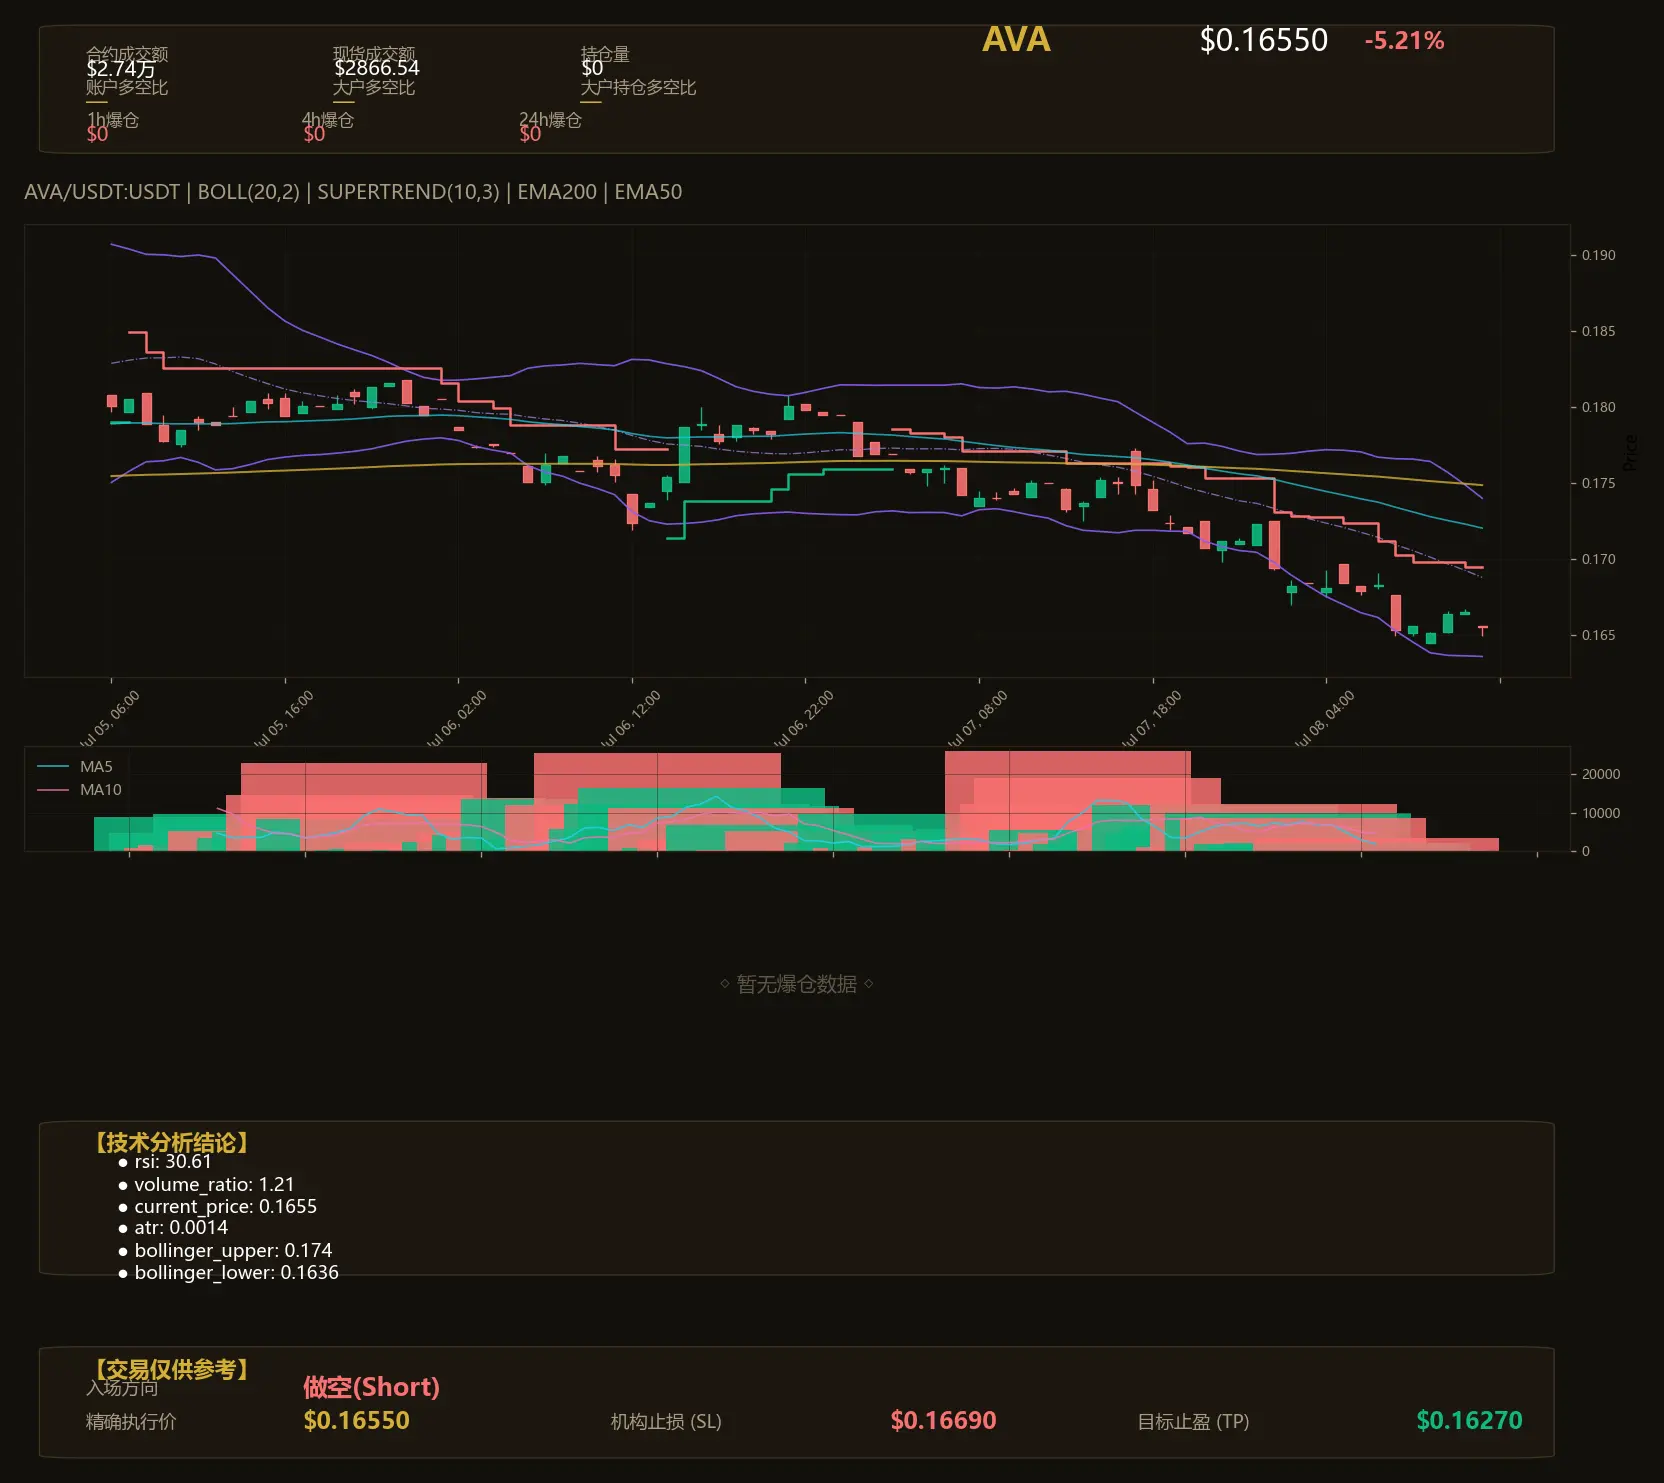
Task: Click the spot volume value $2866.54
Action: click(x=377, y=68)
